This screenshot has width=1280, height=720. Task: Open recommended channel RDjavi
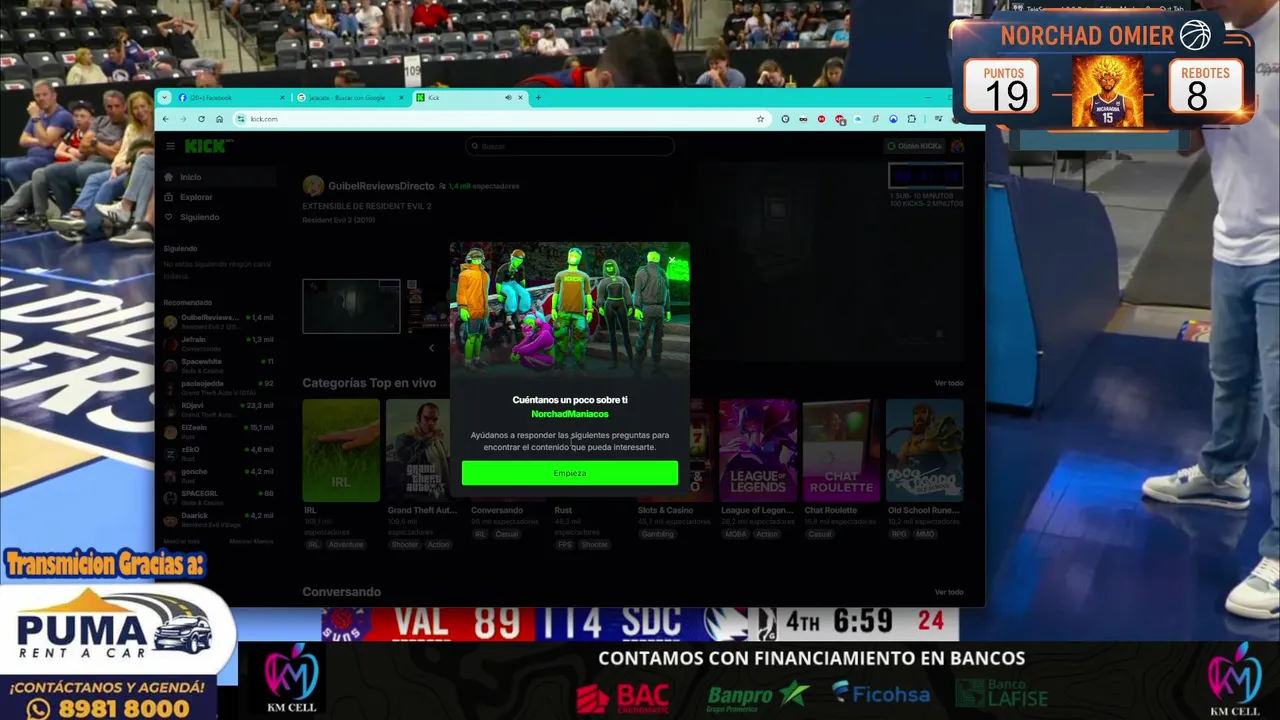click(x=218, y=409)
